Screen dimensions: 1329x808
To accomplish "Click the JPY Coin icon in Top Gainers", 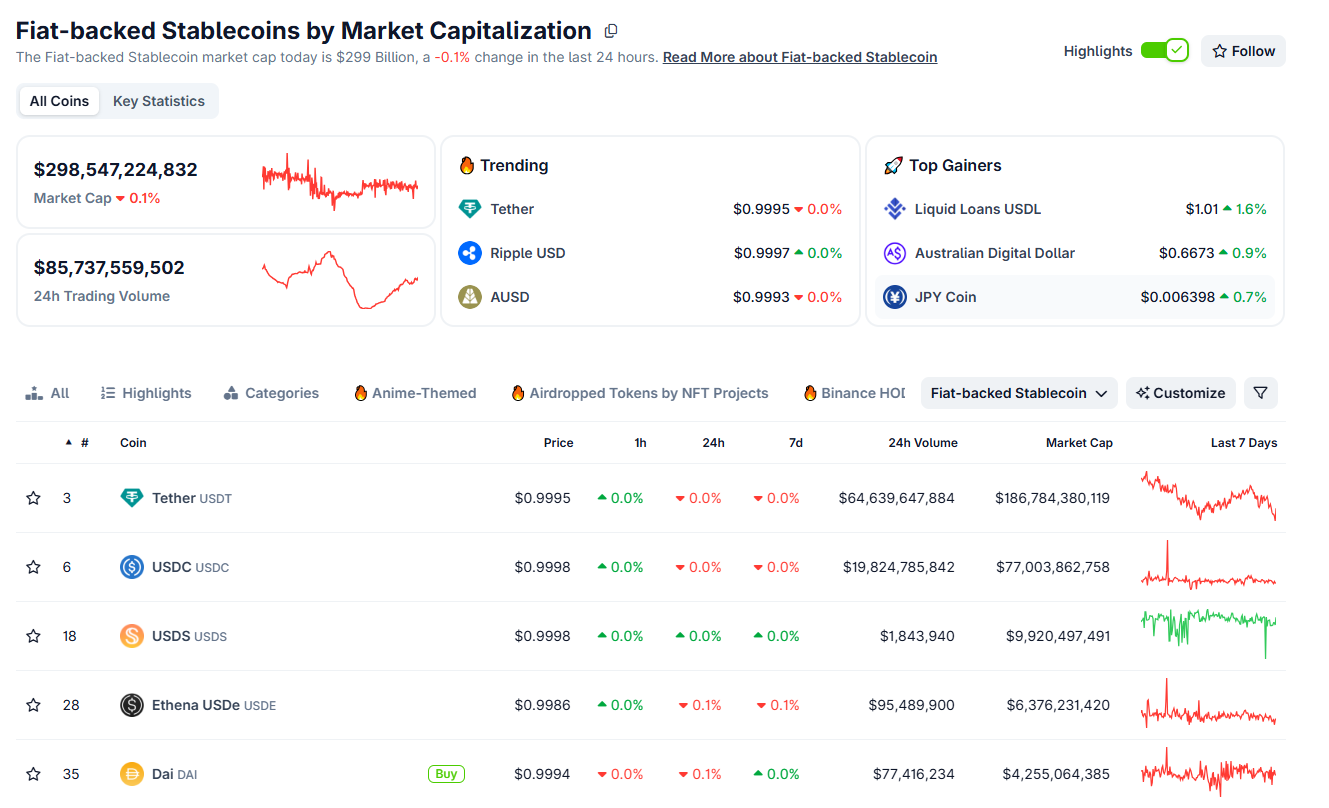I will 895,297.
